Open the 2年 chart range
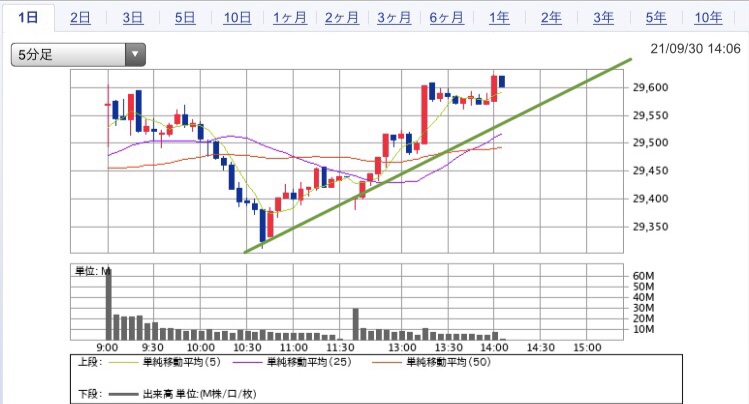Viewport: 749px width, 404px height. point(551,18)
